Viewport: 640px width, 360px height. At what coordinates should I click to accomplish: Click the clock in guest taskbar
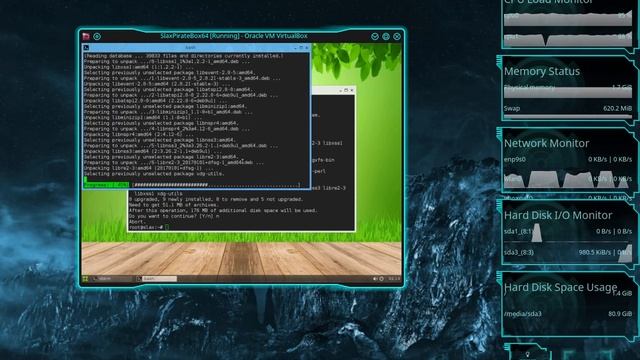[x=394, y=279]
